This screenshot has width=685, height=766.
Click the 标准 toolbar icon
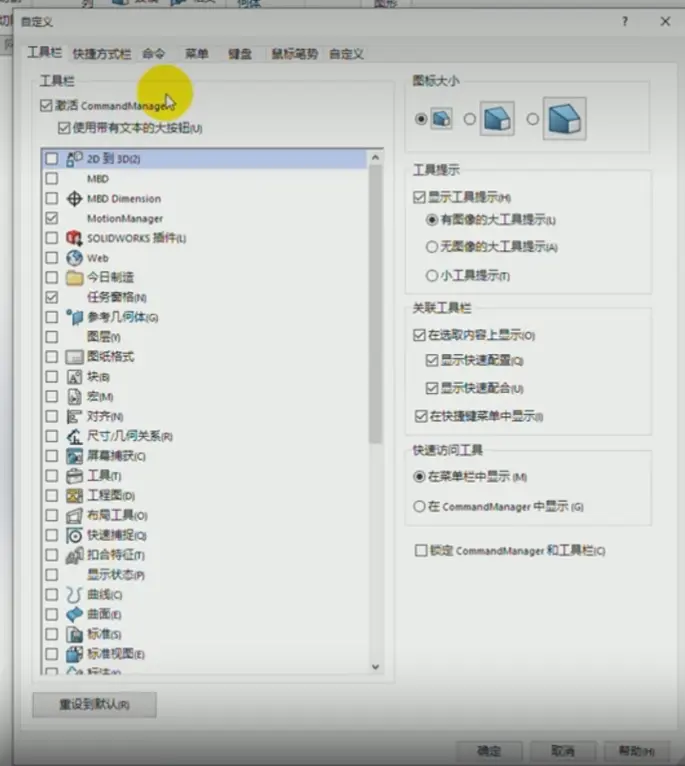74,634
